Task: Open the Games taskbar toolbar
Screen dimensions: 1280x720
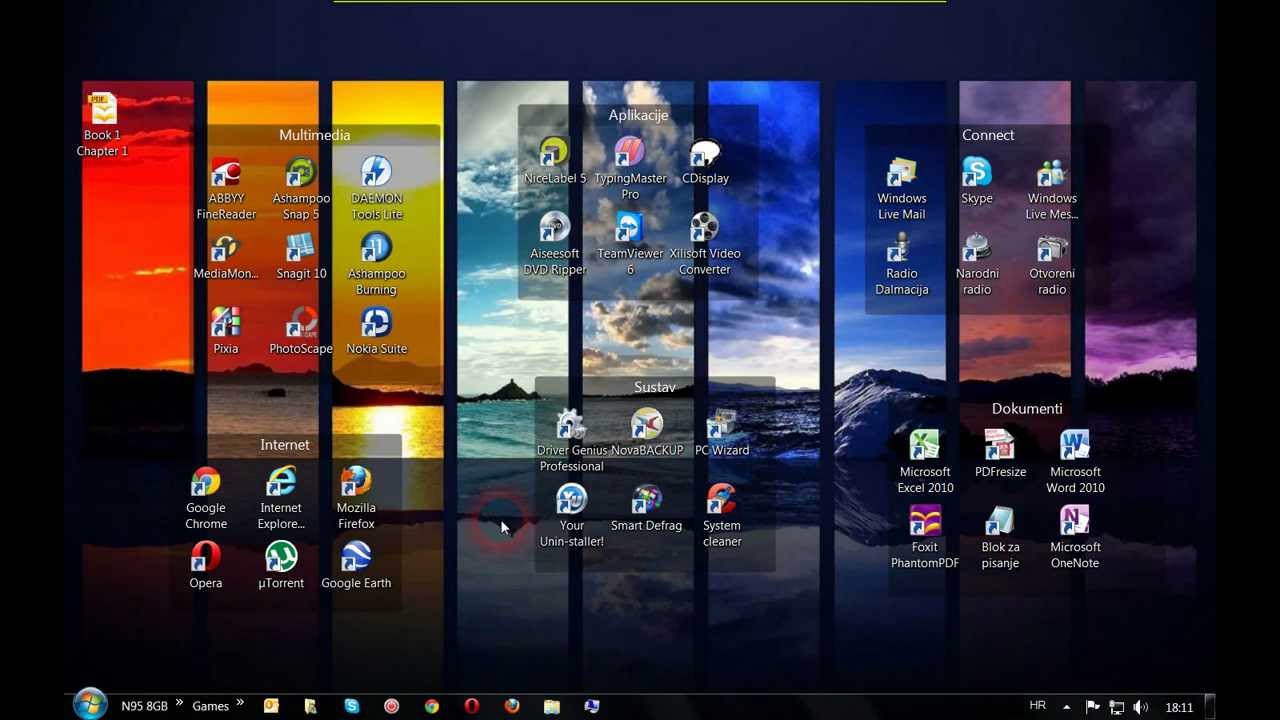Action: pos(210,706)
